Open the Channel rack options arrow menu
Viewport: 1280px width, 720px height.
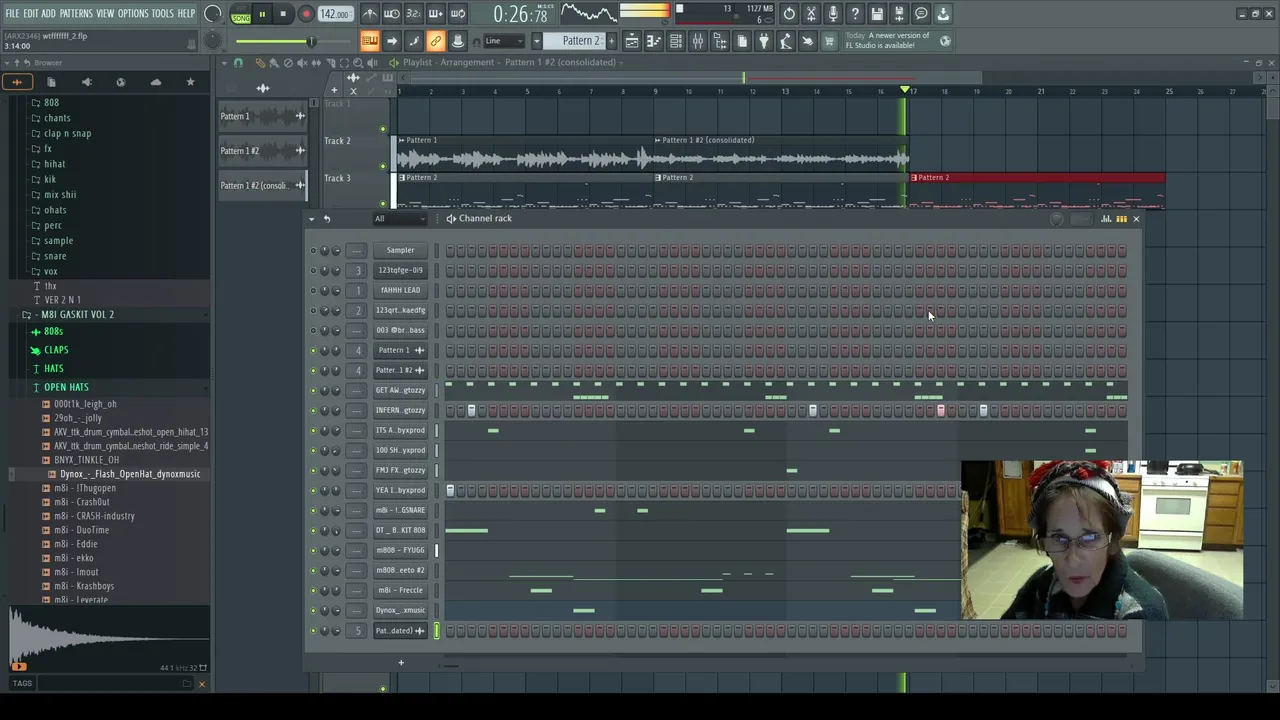(x=311, y=218)
